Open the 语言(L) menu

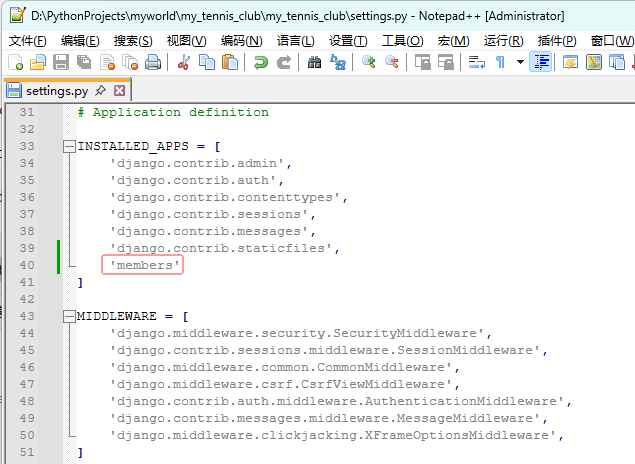295,41
